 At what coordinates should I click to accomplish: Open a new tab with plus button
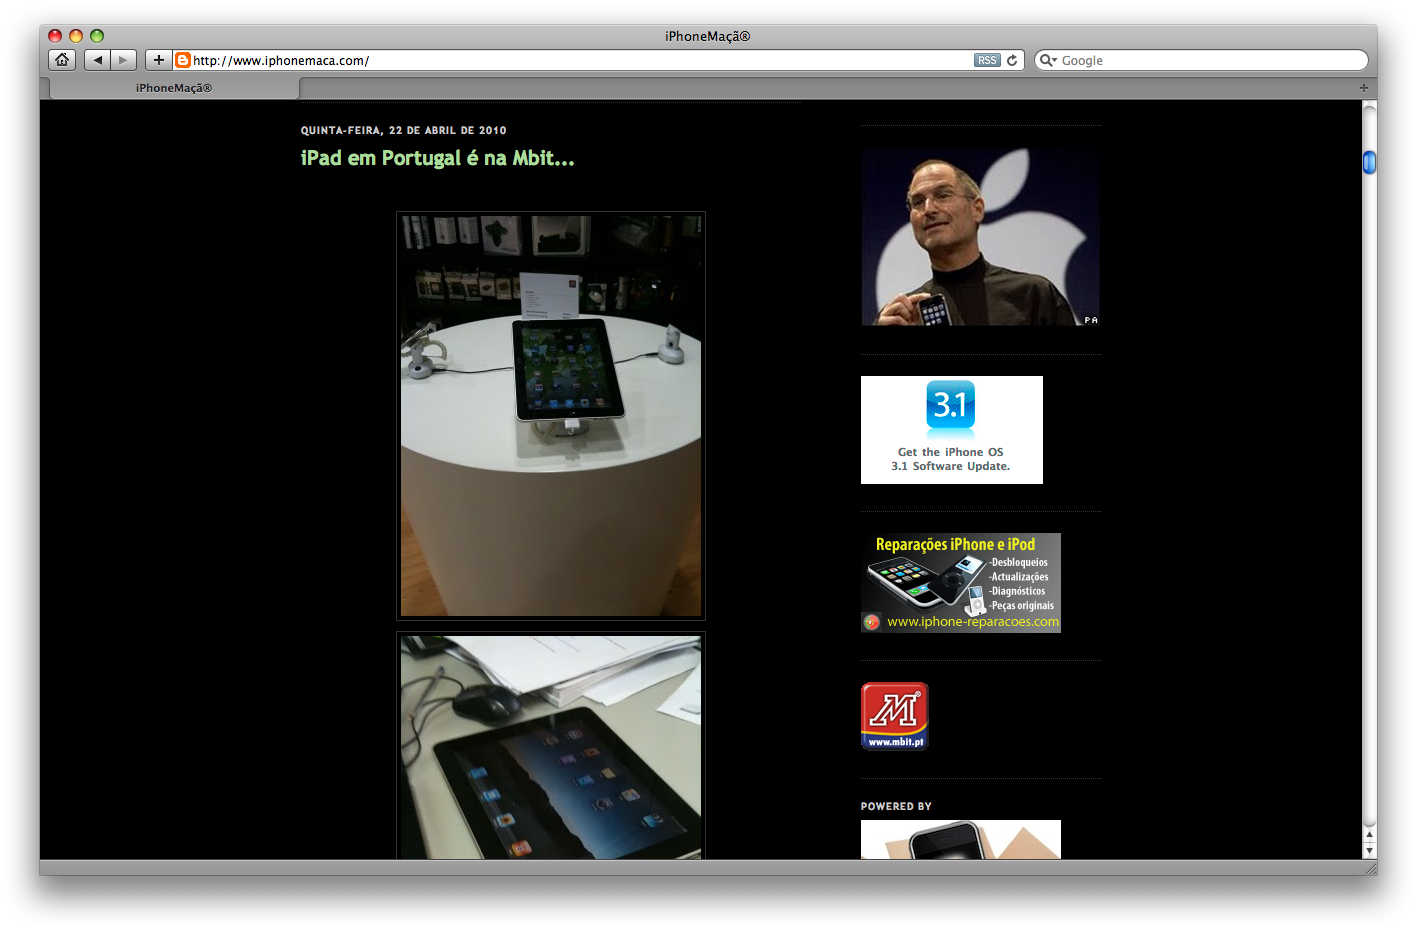[1363, 88]
